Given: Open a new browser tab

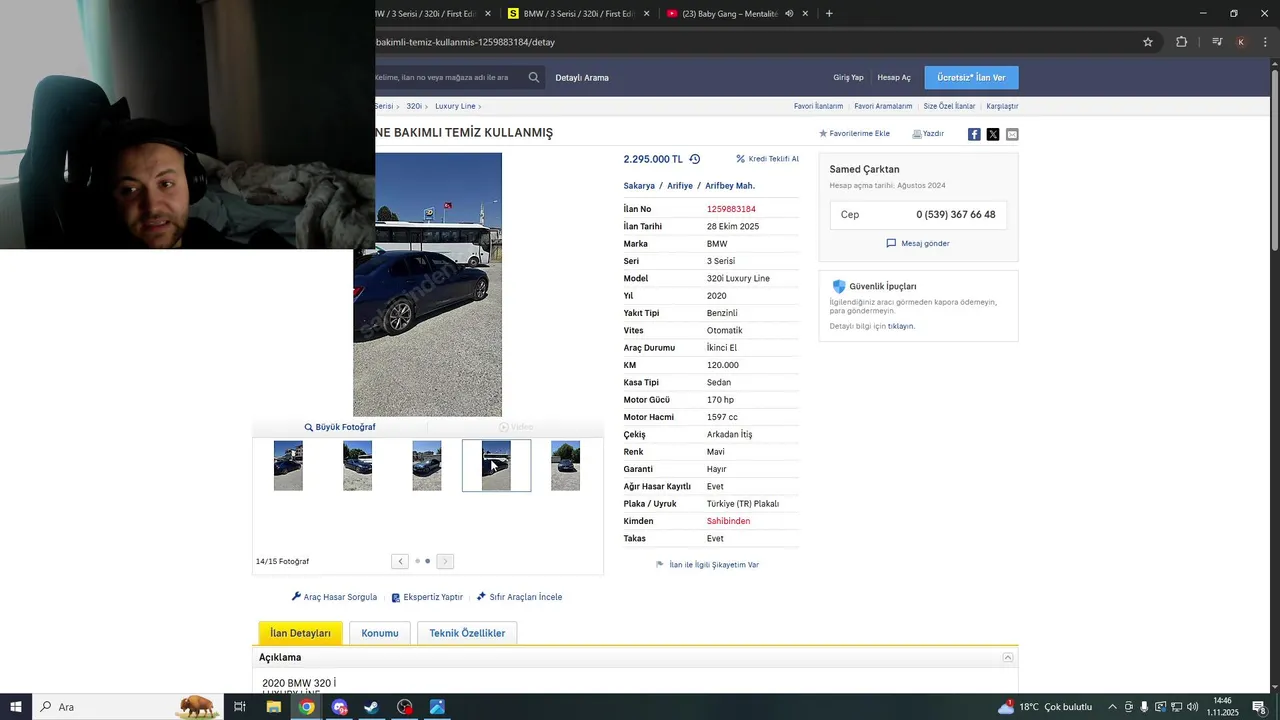Looking at the screenshot, I should click(x=829, y=14).
